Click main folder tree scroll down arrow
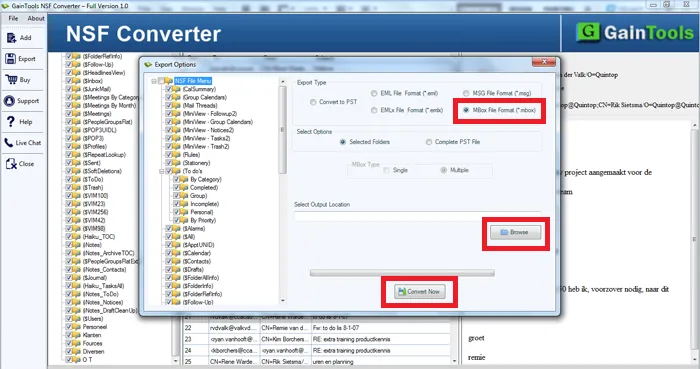 tap(175, 361)
